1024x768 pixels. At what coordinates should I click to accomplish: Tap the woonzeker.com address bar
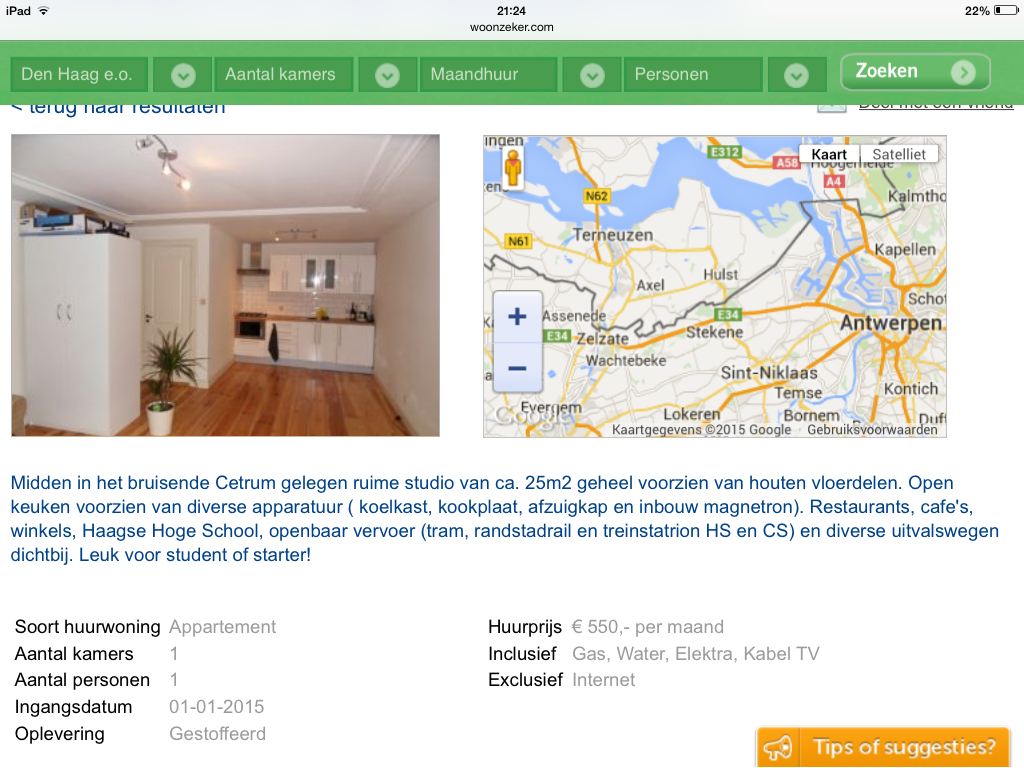pos(511,27)
